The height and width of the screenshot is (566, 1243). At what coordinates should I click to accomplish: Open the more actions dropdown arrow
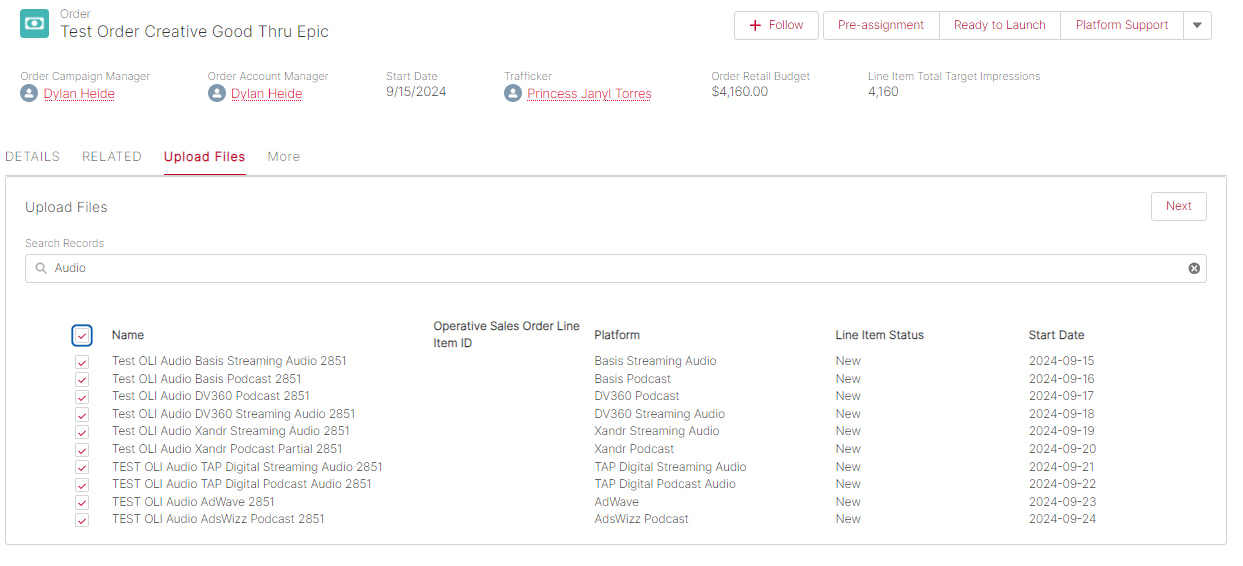point(1197,25)
